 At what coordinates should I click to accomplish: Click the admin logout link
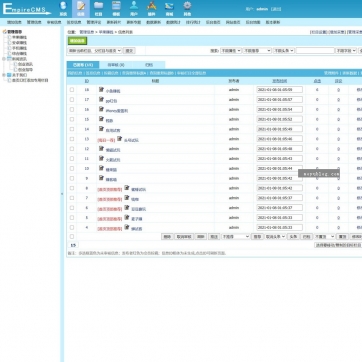(x=276, y=9)
